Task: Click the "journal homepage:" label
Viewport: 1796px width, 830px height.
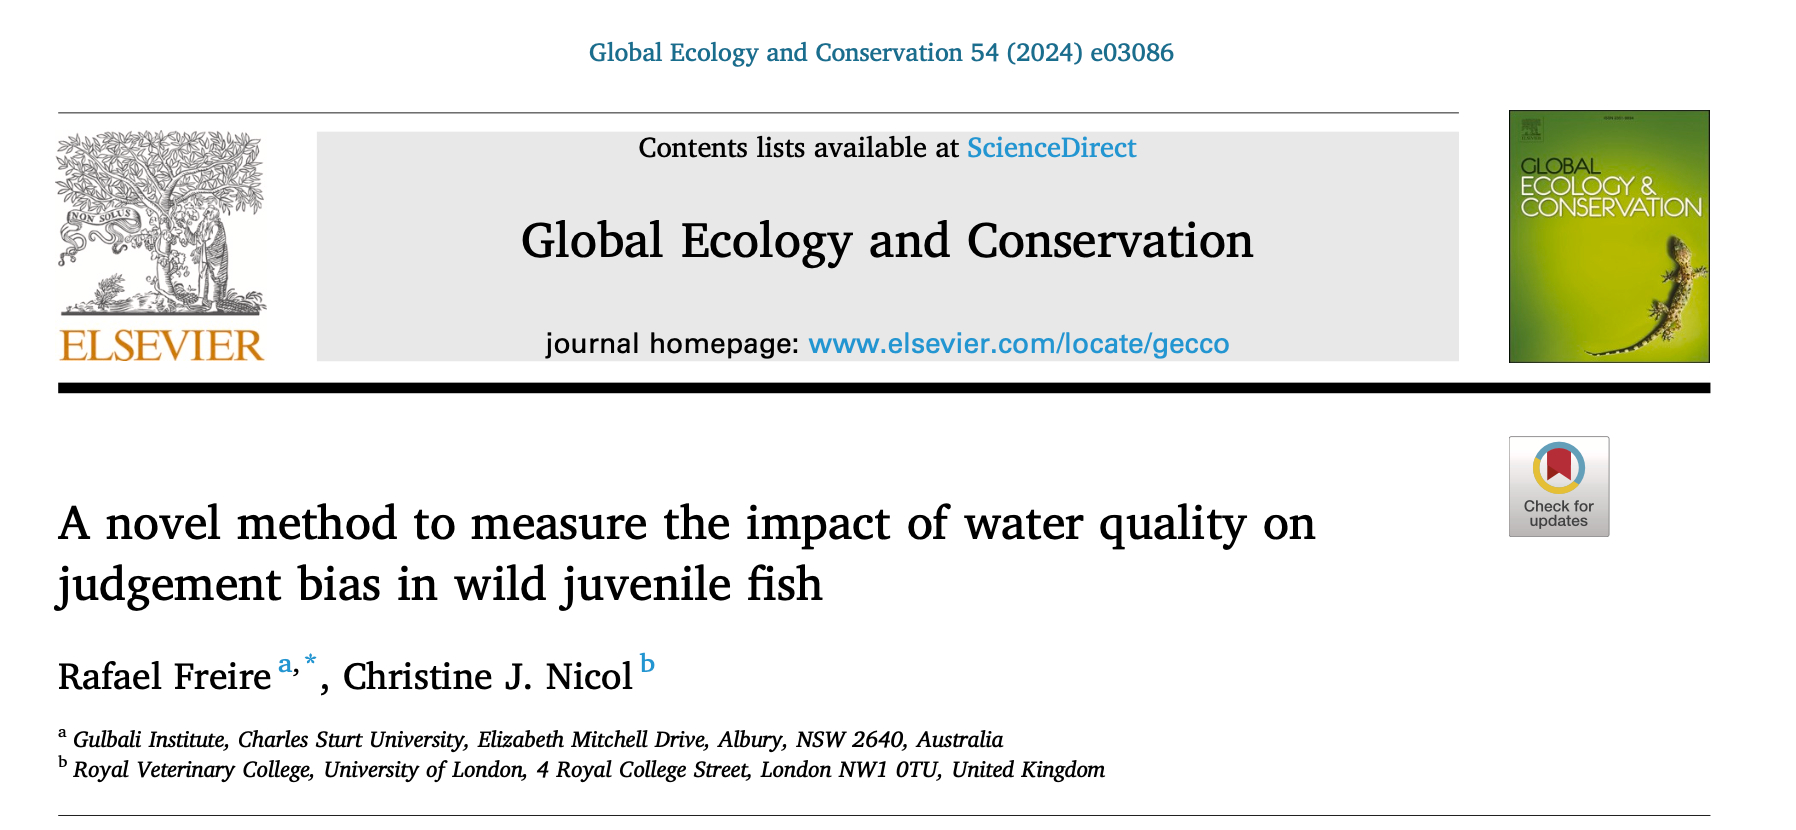Action: click(x=671, y=344)
